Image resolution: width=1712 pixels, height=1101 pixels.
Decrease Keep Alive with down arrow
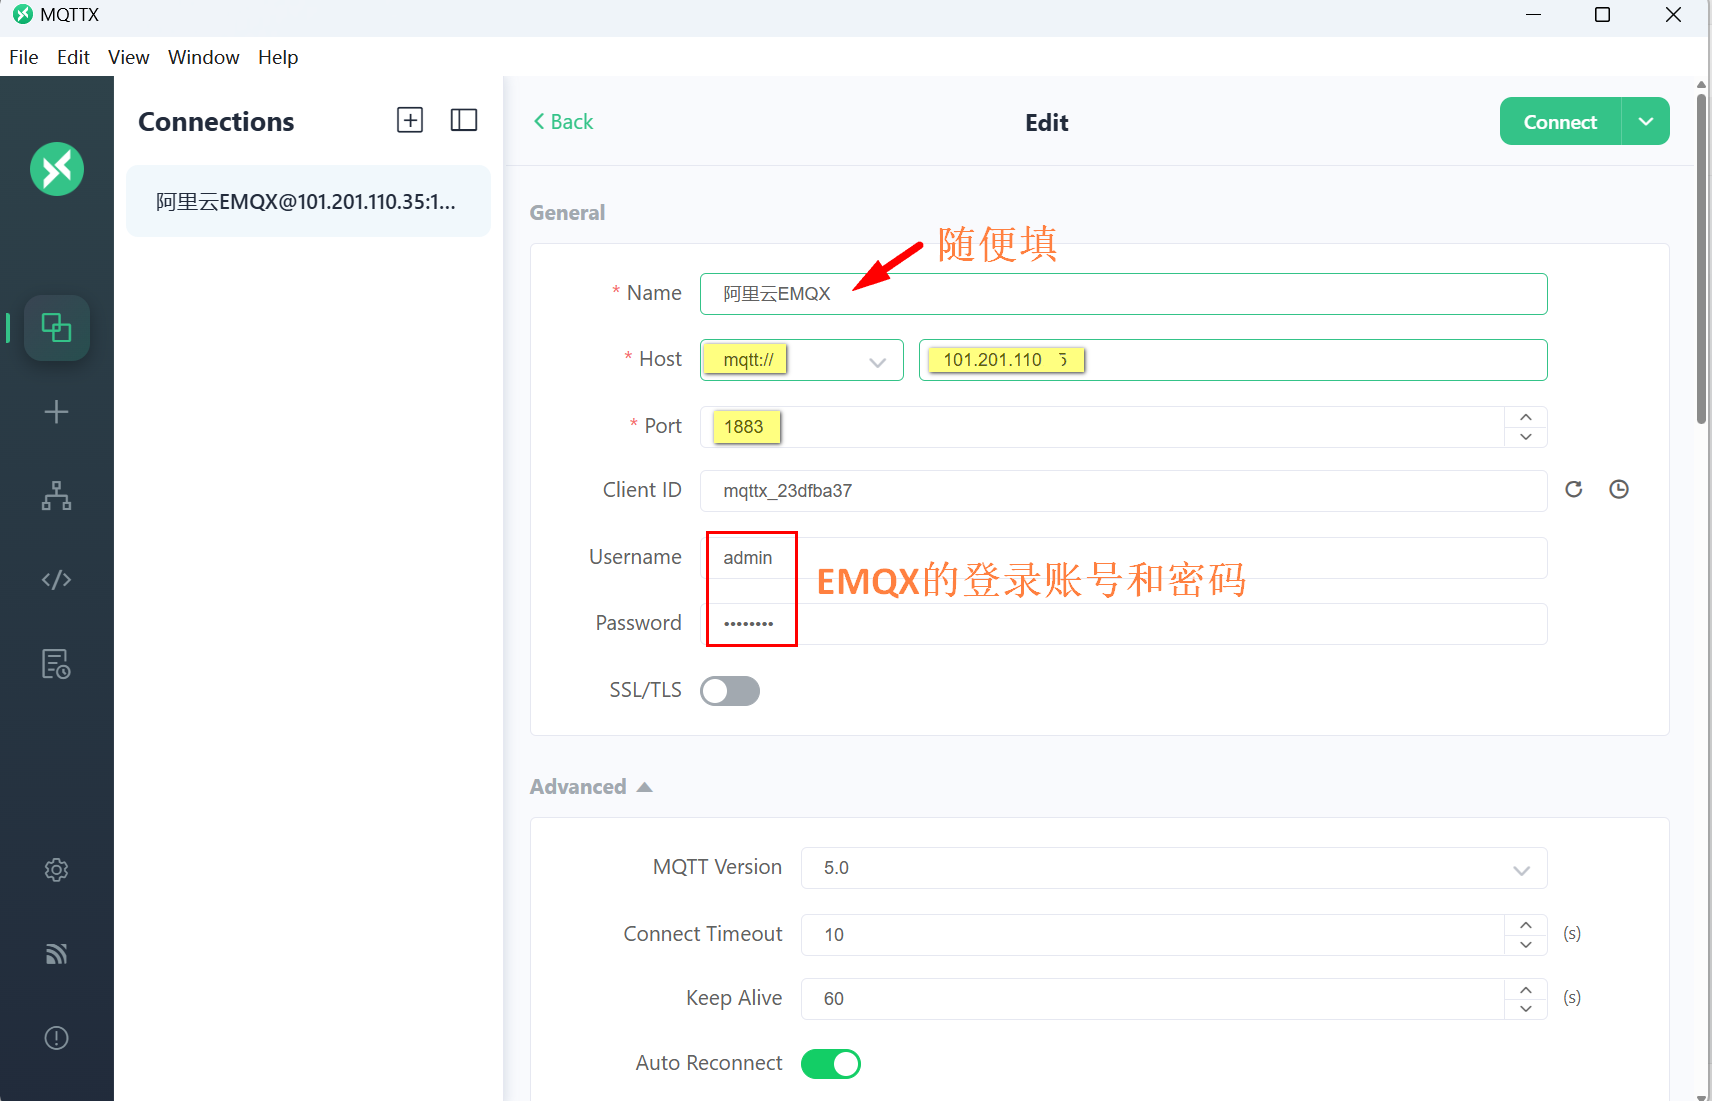pyautogui.click(x=1526, y=1009)
